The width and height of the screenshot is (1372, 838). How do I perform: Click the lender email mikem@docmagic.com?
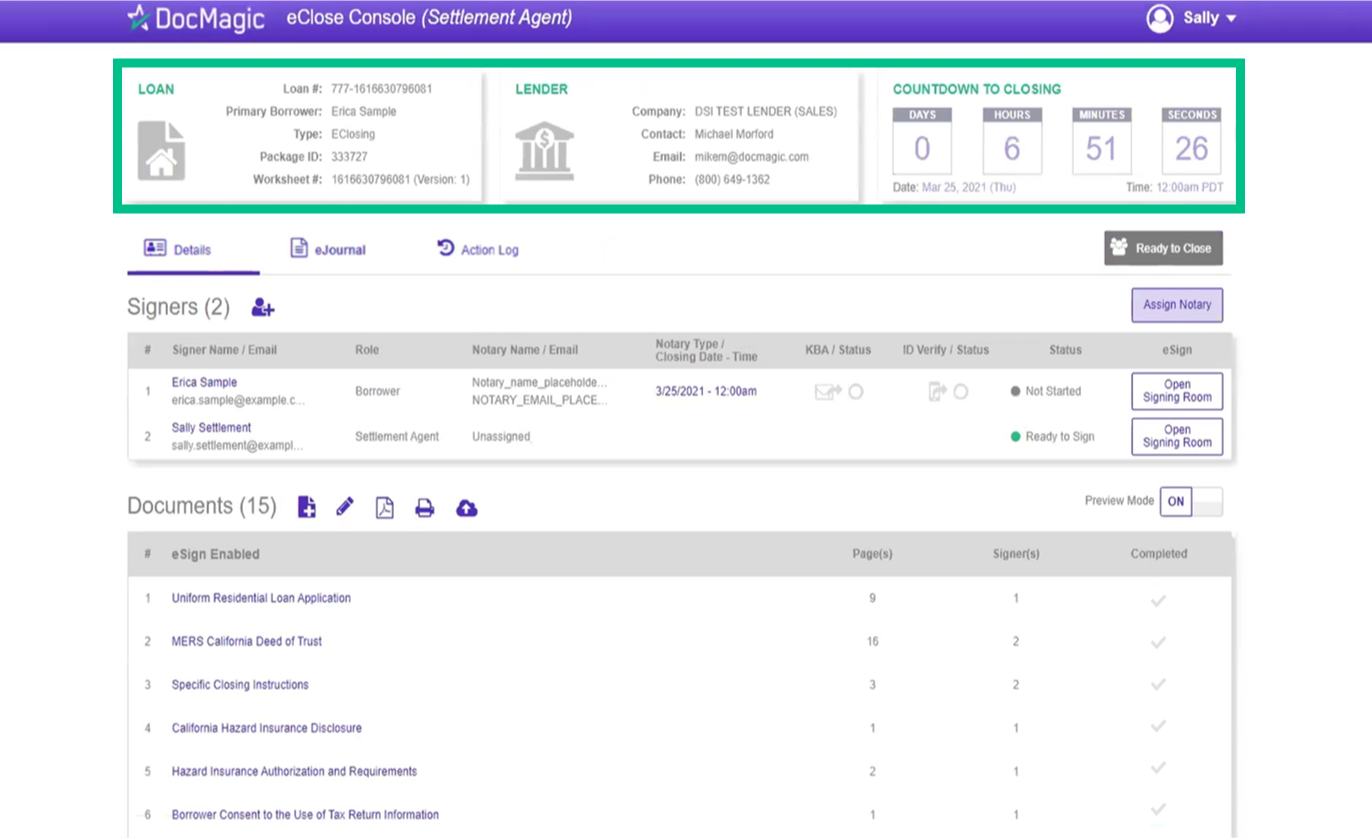tap(752, 157)
